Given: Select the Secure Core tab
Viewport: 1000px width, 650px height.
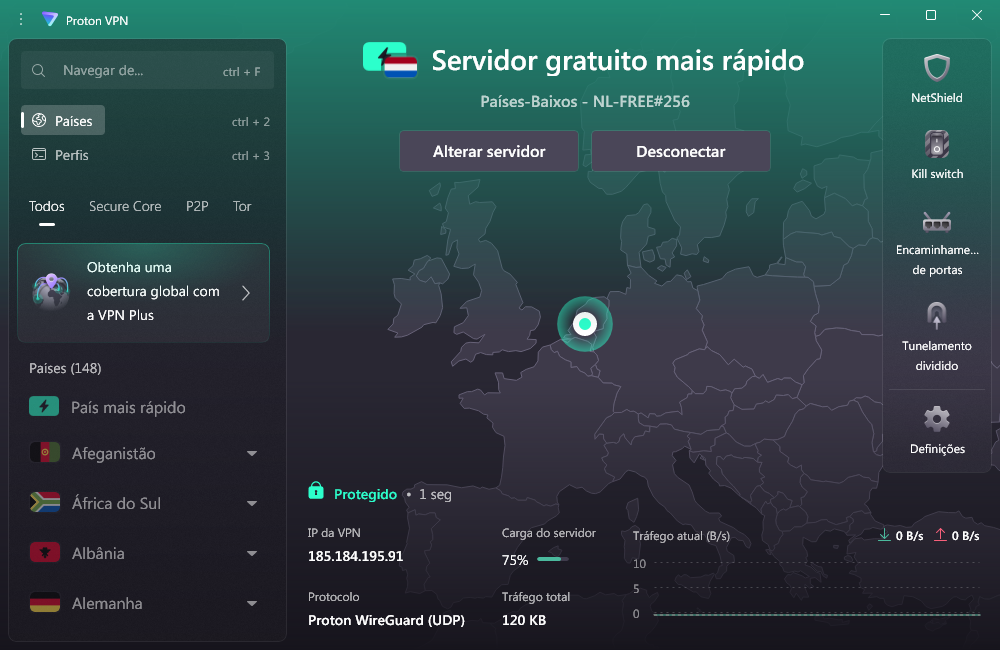Looking at the screenshot, I should pos(125,206).
